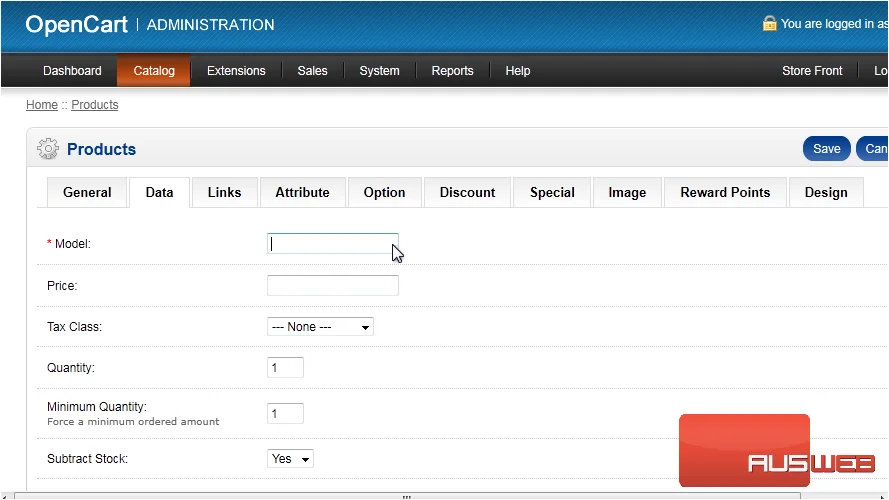Expand the Subtract Stock dropdown
The height and width of the screenshot is (500, 889).
point(290,459)
